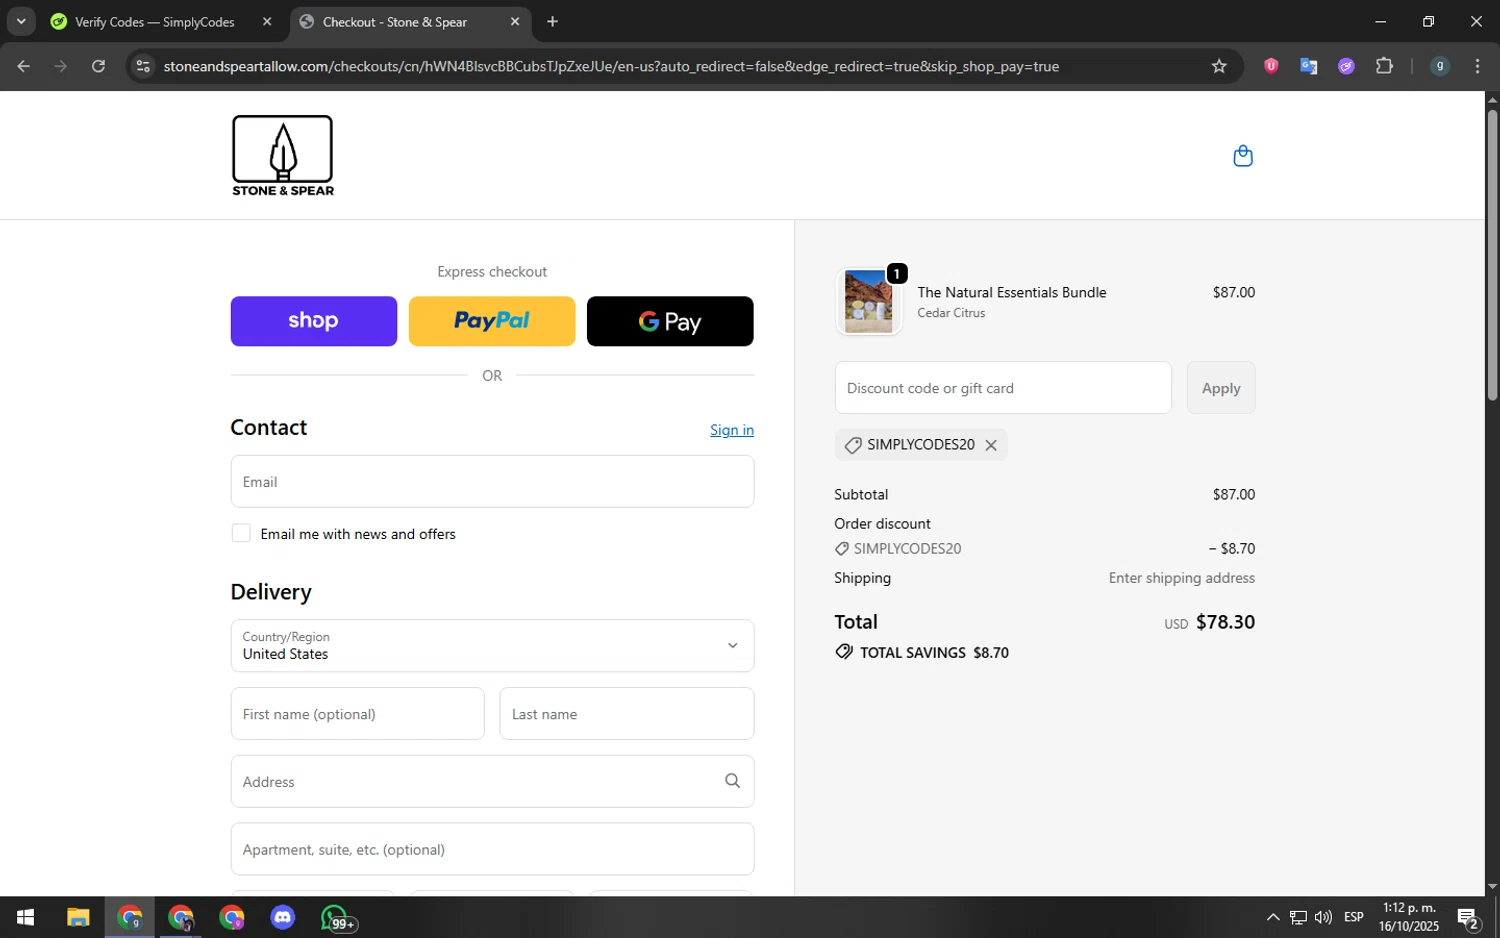The height and width of the screenshot is (938, 1500).
Task: Click the First name (optional) field
Action: [x=357, y=714]
